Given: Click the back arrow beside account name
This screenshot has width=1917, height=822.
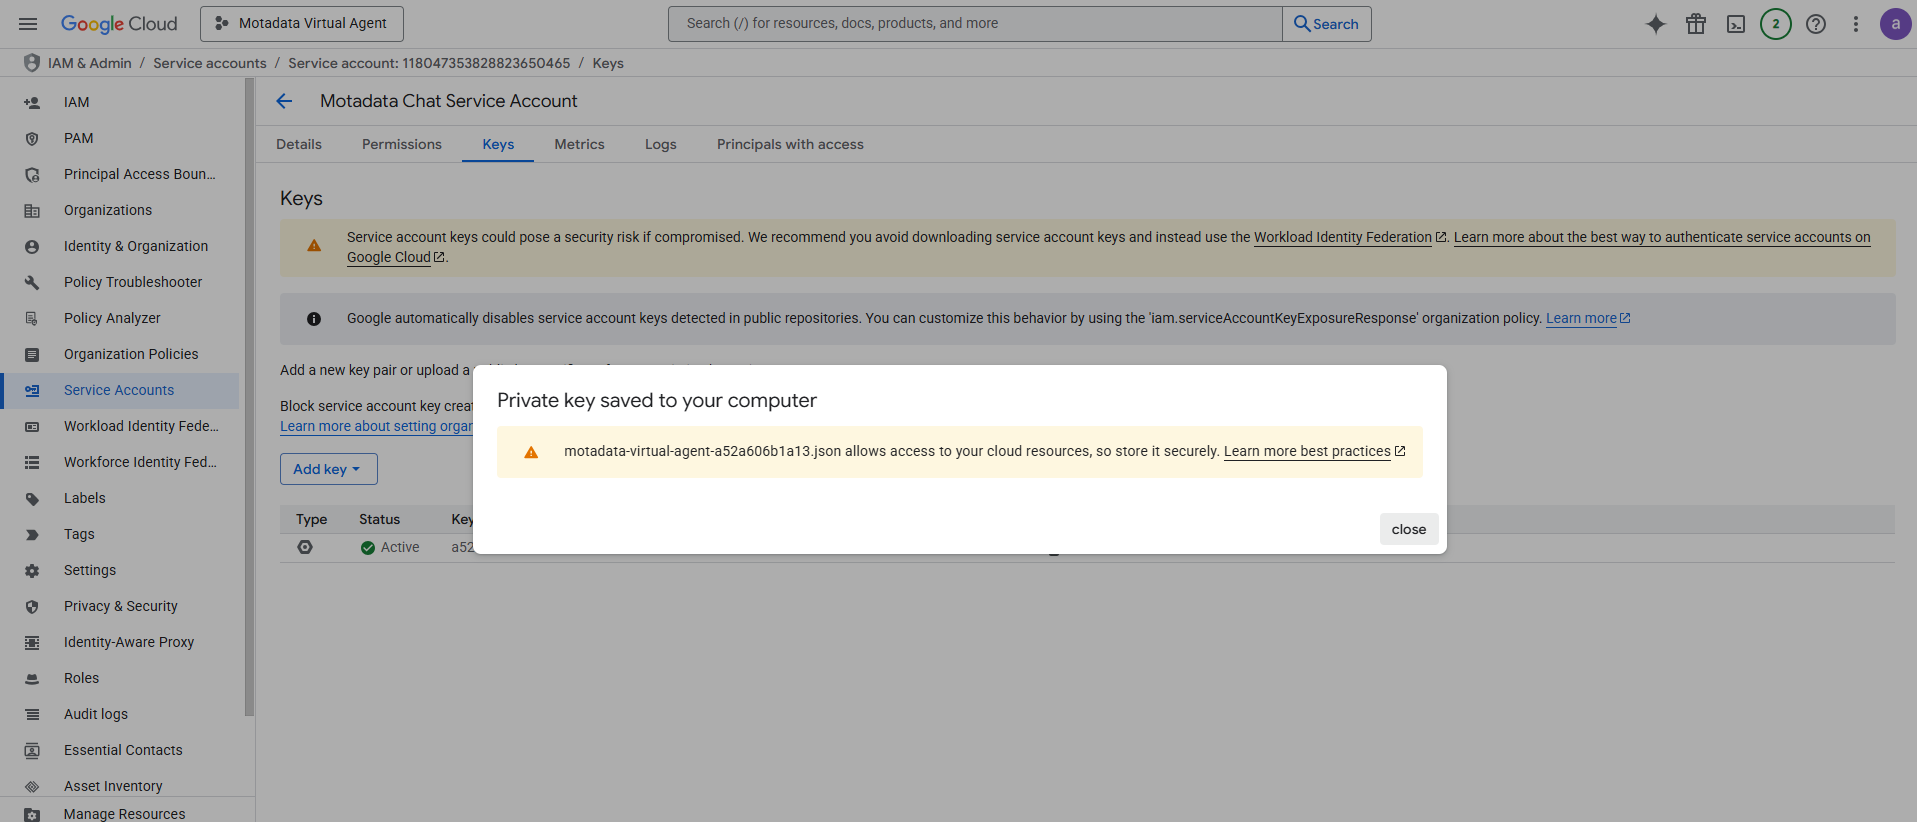Looking at the screenshot, I should [x=284, y=101].
